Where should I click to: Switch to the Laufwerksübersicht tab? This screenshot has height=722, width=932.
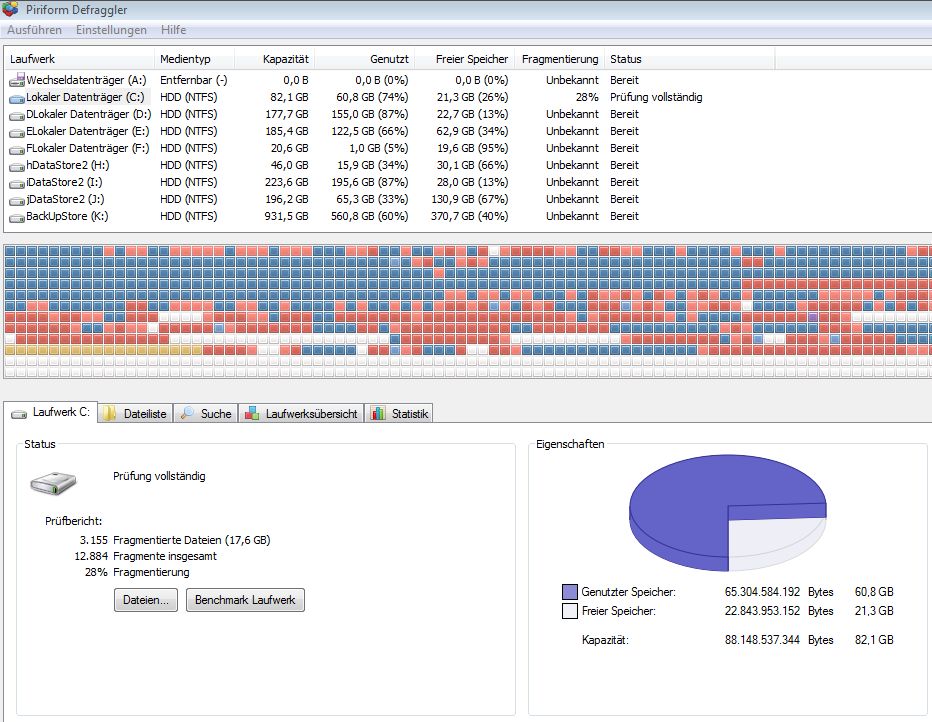pyautogui.click(x=301, y=414)
